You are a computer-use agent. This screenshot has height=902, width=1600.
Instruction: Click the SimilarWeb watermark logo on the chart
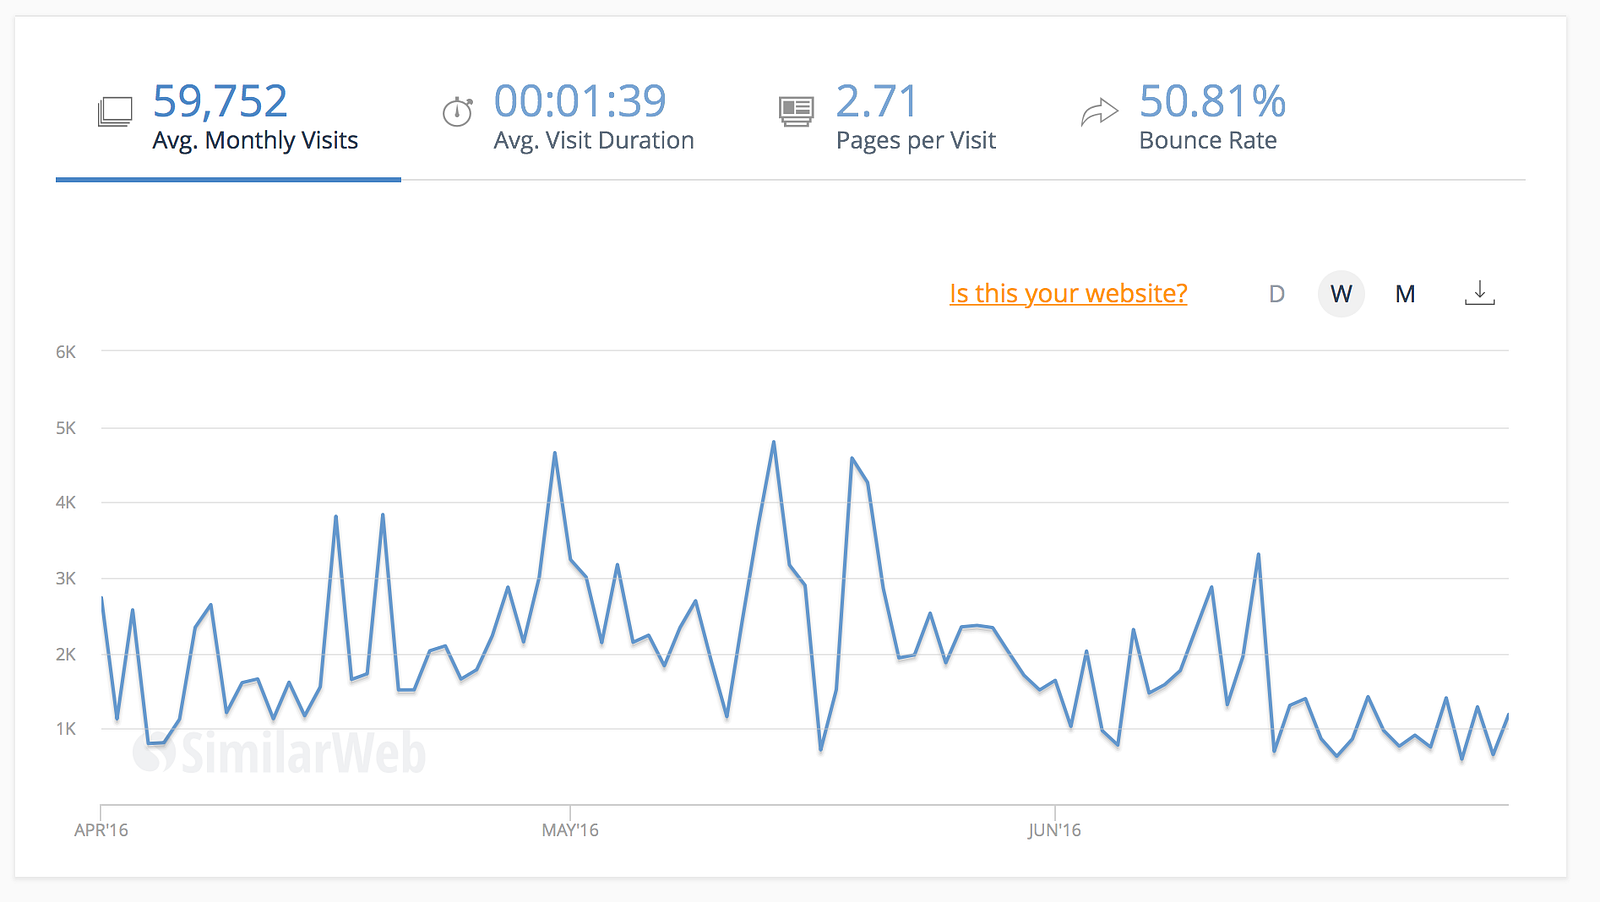click(x=280, y=753)
